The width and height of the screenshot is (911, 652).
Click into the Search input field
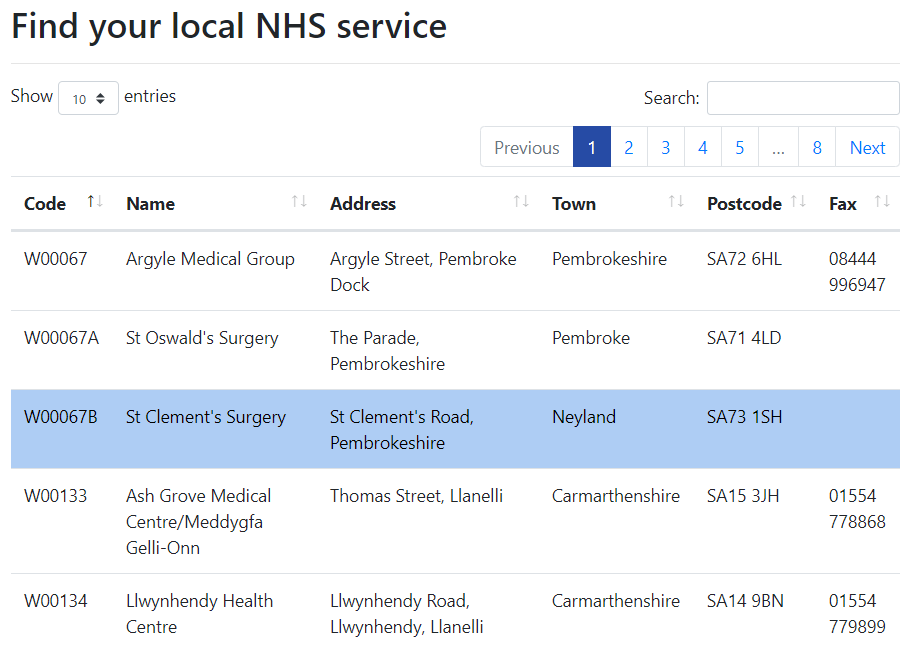tap(802, 98)
